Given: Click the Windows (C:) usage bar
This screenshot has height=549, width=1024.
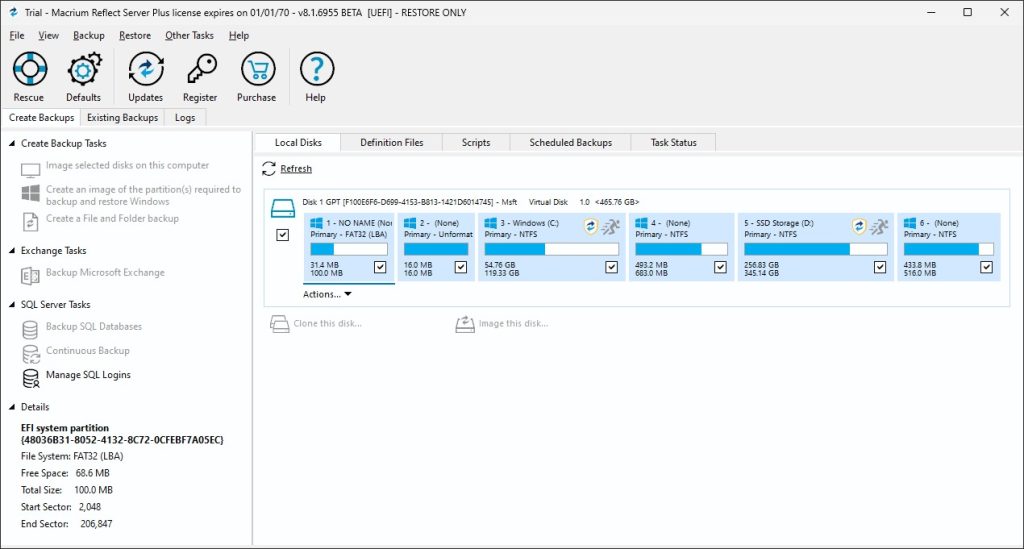Looking at the screenshot, I should (551, 249).
